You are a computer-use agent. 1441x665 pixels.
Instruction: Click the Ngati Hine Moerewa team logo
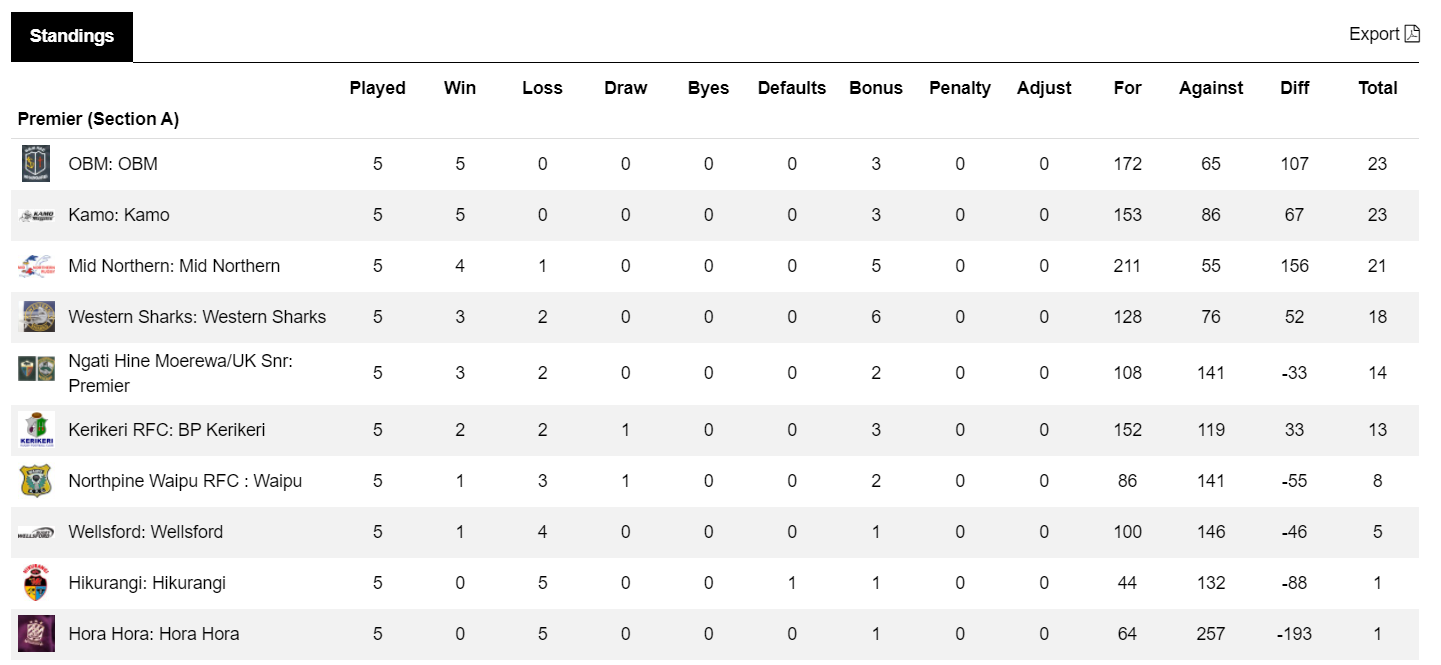[36, 368]
